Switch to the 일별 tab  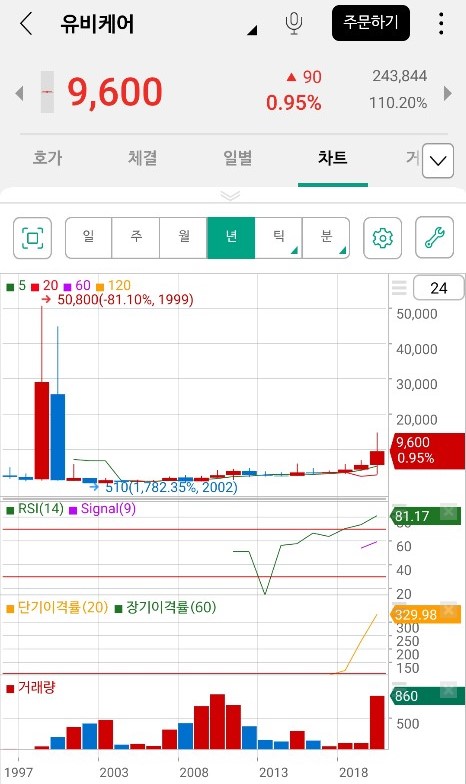[x=238, y=158]
